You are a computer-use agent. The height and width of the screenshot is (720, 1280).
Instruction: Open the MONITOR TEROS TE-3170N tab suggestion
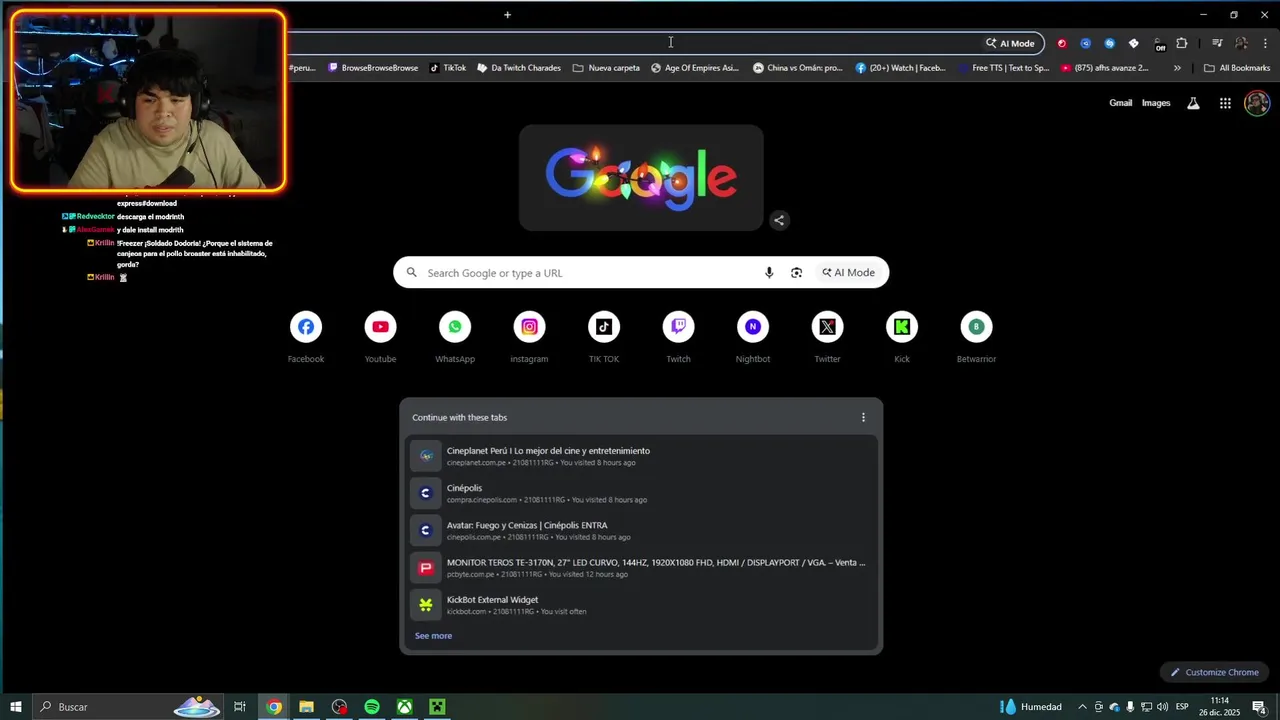coord(641,568)
